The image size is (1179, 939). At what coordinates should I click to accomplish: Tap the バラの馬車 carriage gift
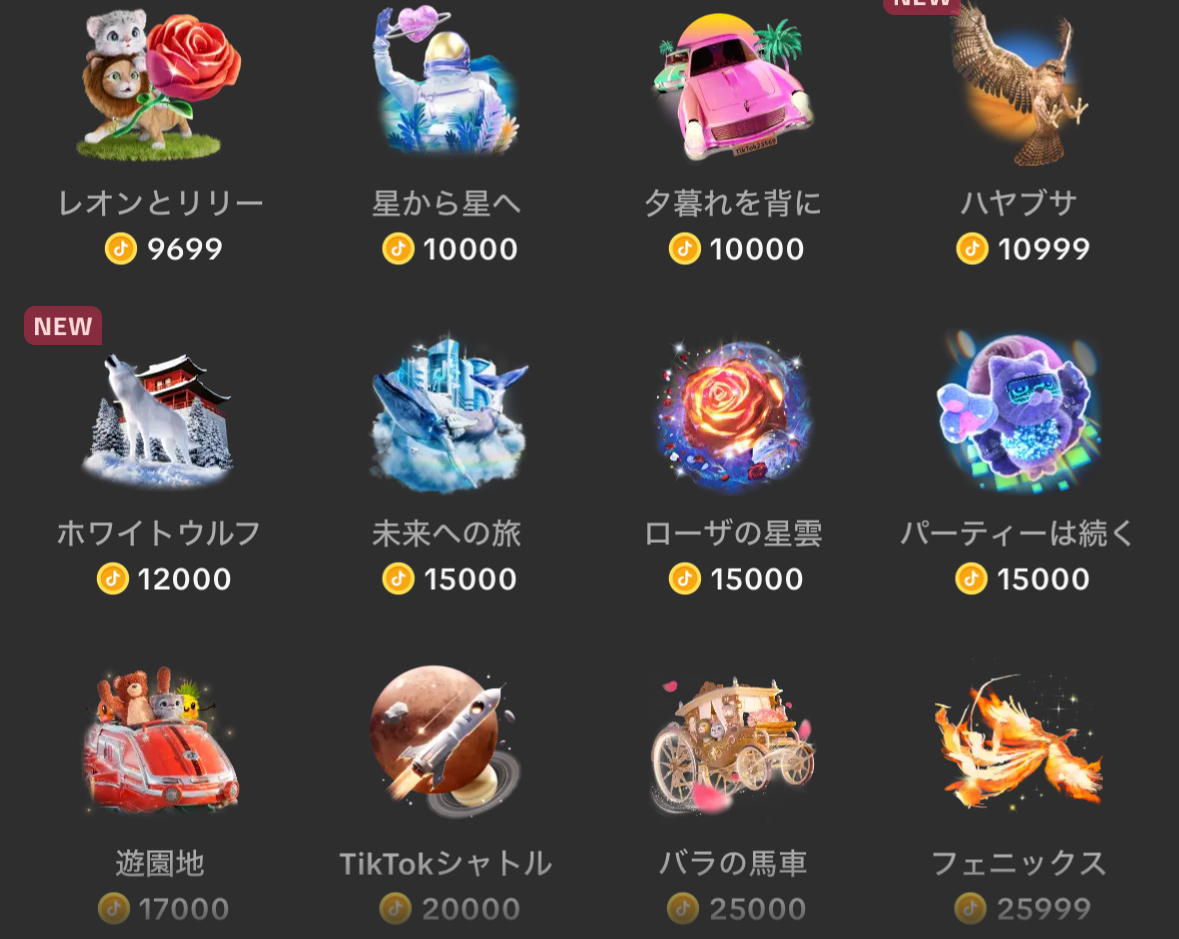733,746
